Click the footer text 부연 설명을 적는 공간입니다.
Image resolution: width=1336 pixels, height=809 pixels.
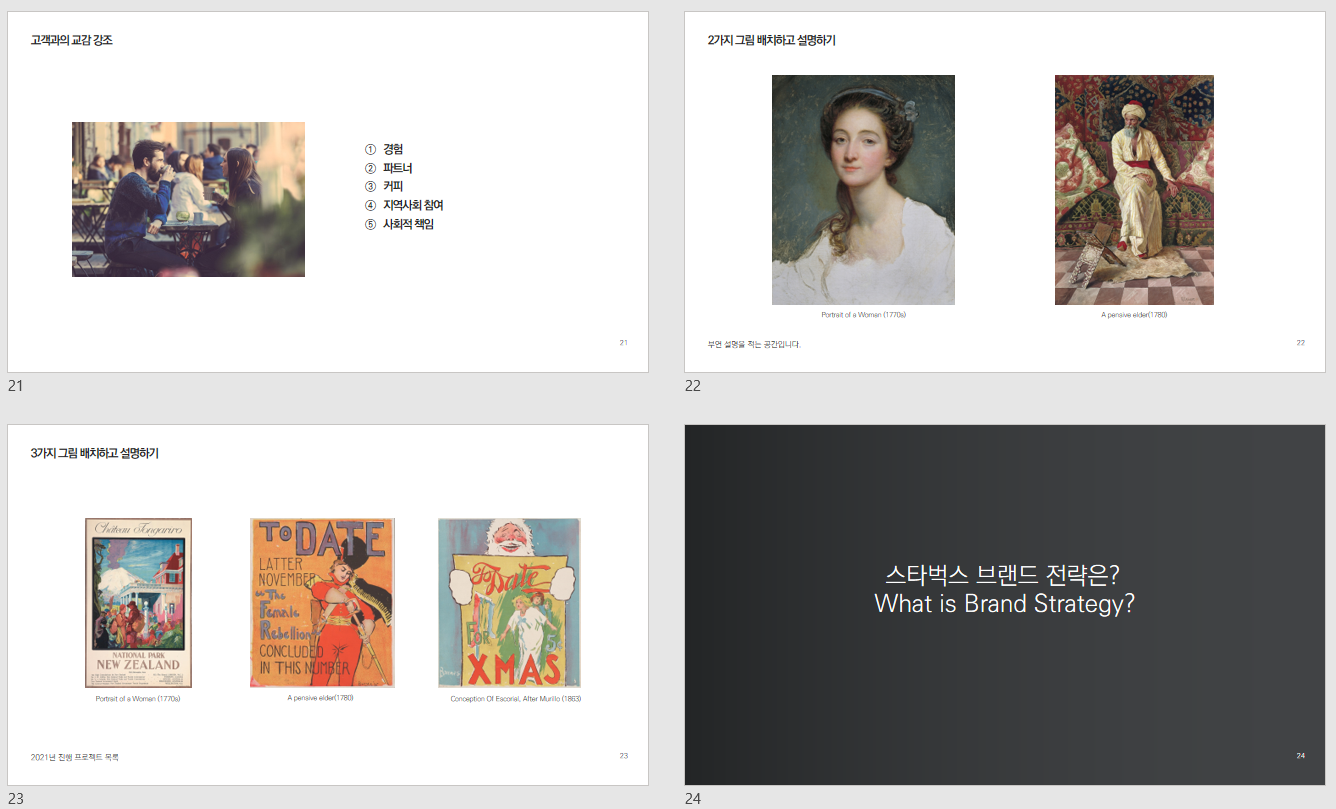click(754, 345)
